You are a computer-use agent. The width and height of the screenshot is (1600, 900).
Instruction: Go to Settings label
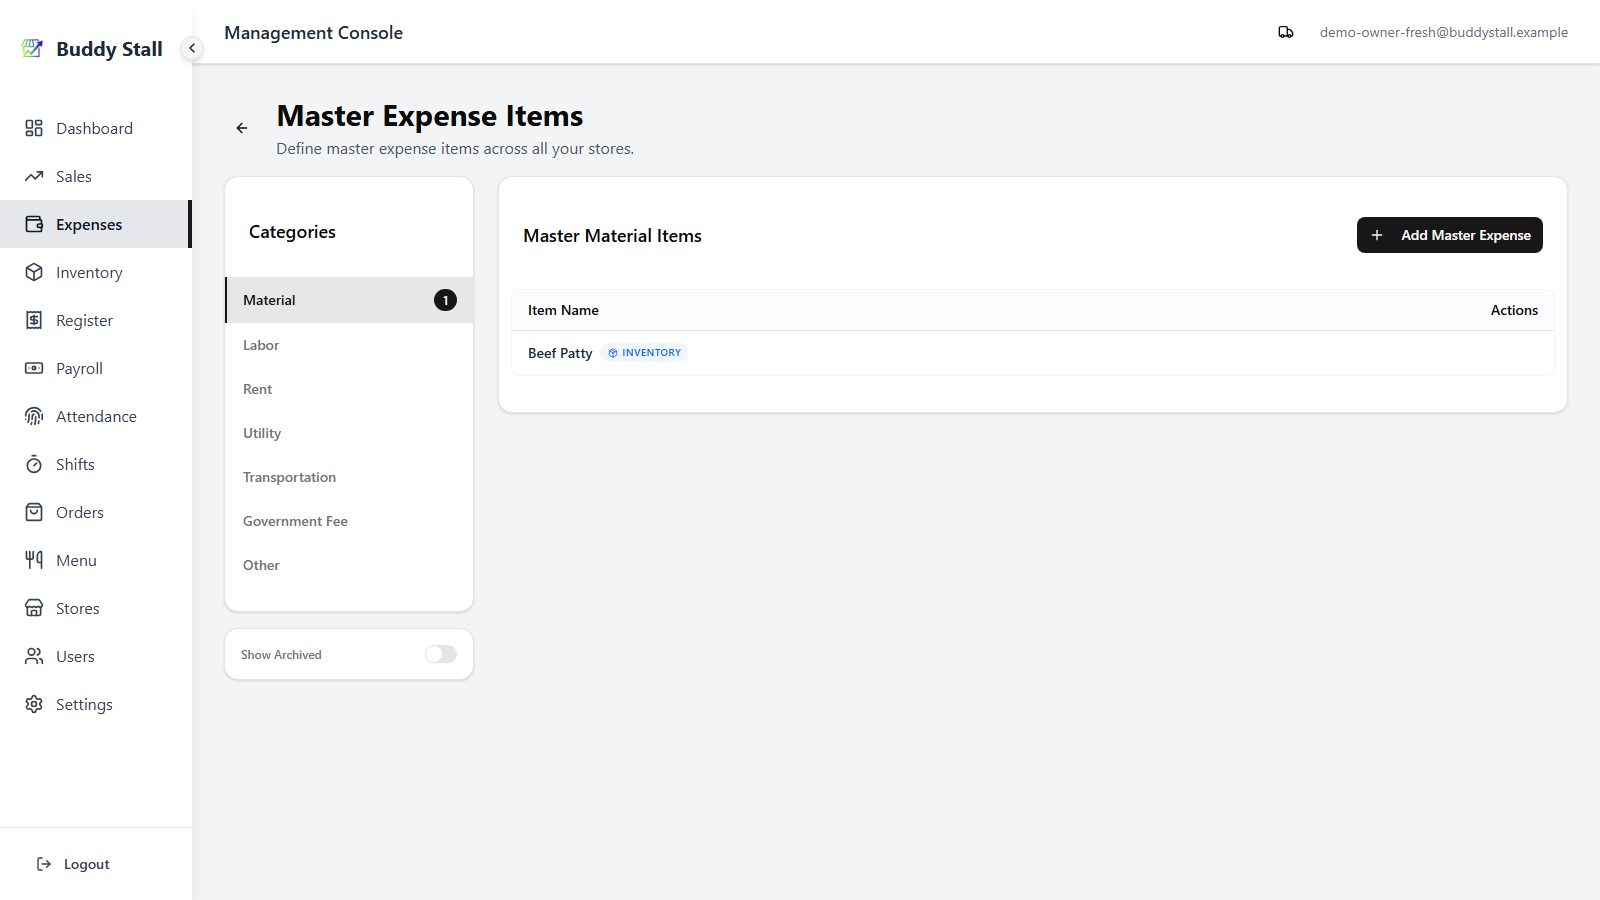pyautogui.click(x=84, y=704)
